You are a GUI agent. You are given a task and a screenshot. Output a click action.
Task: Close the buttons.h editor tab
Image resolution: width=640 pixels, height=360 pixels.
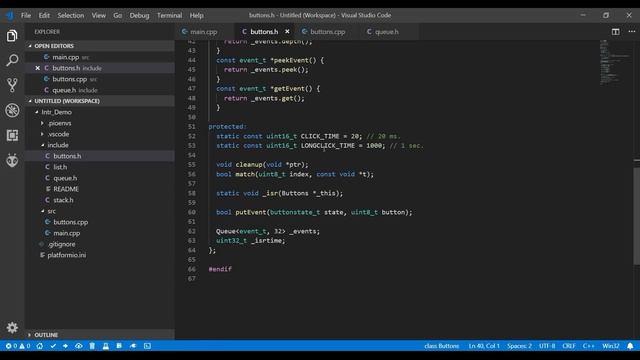(x=287, y=31)
